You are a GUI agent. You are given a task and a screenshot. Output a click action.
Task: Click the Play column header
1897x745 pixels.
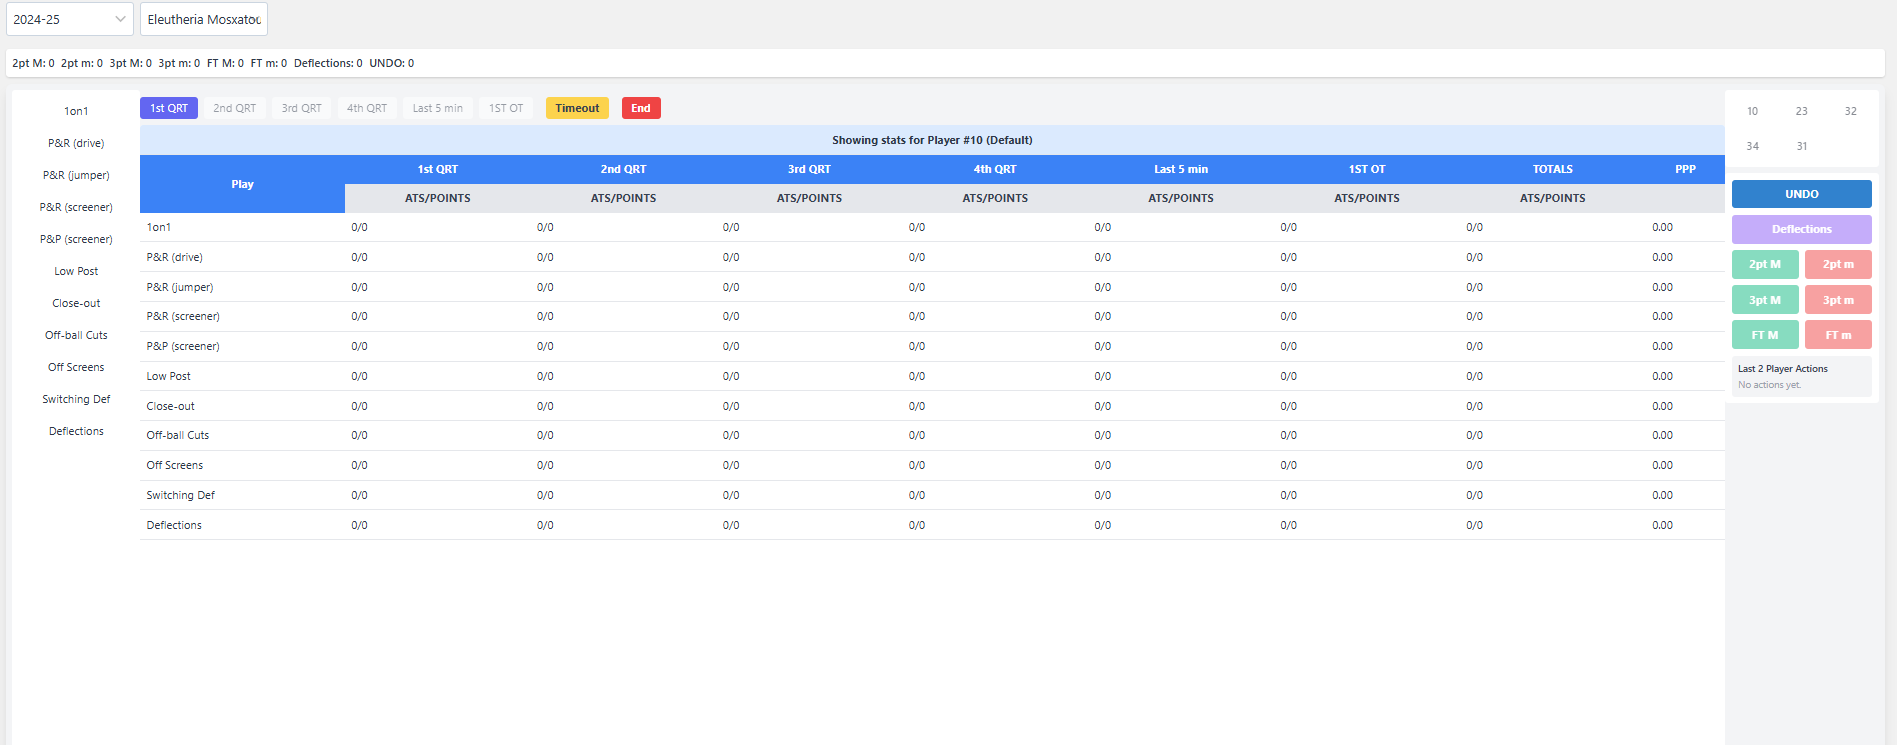pos(242,184)
